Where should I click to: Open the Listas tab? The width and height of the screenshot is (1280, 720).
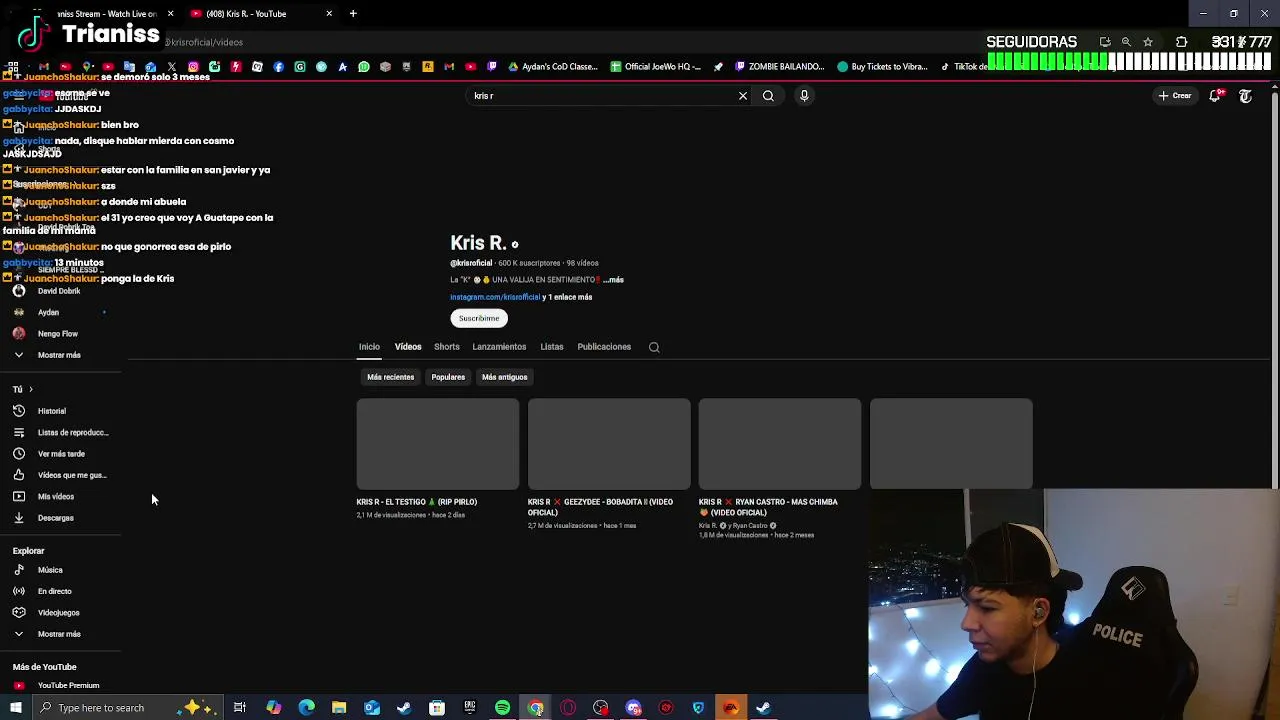click(x=552, y=347)
